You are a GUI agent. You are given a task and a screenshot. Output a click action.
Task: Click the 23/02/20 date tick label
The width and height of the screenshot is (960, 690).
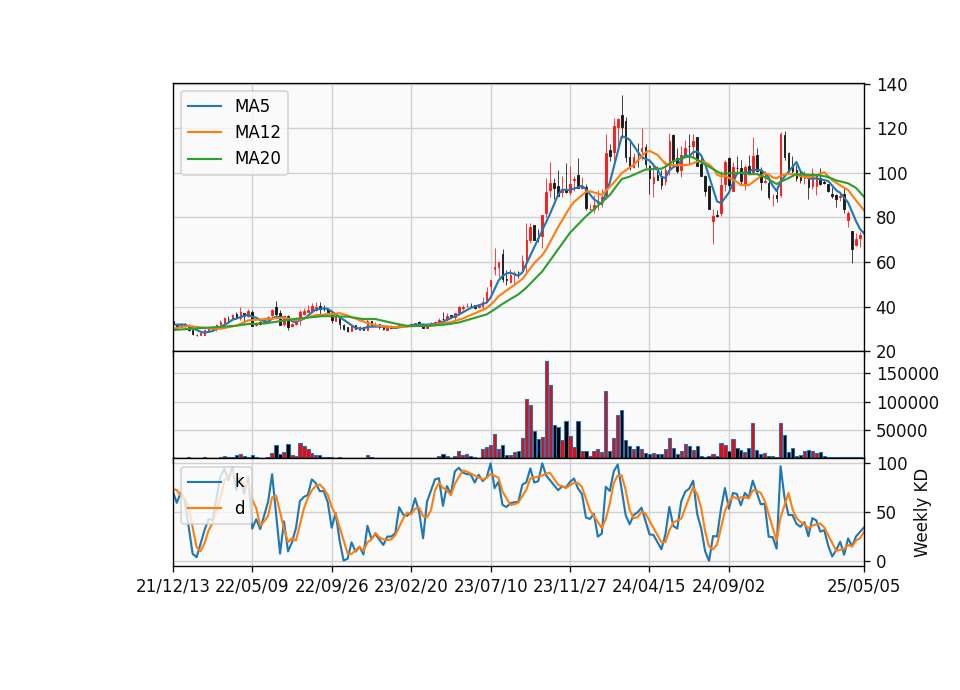(411, 586)
